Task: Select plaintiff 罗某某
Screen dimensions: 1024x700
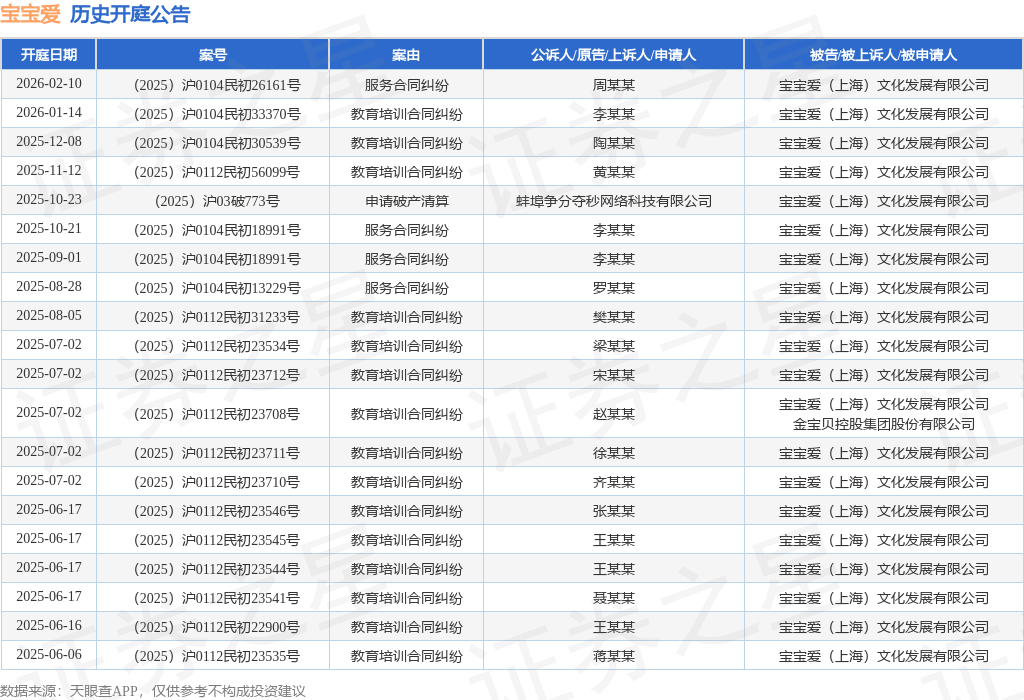Action: 614,288
